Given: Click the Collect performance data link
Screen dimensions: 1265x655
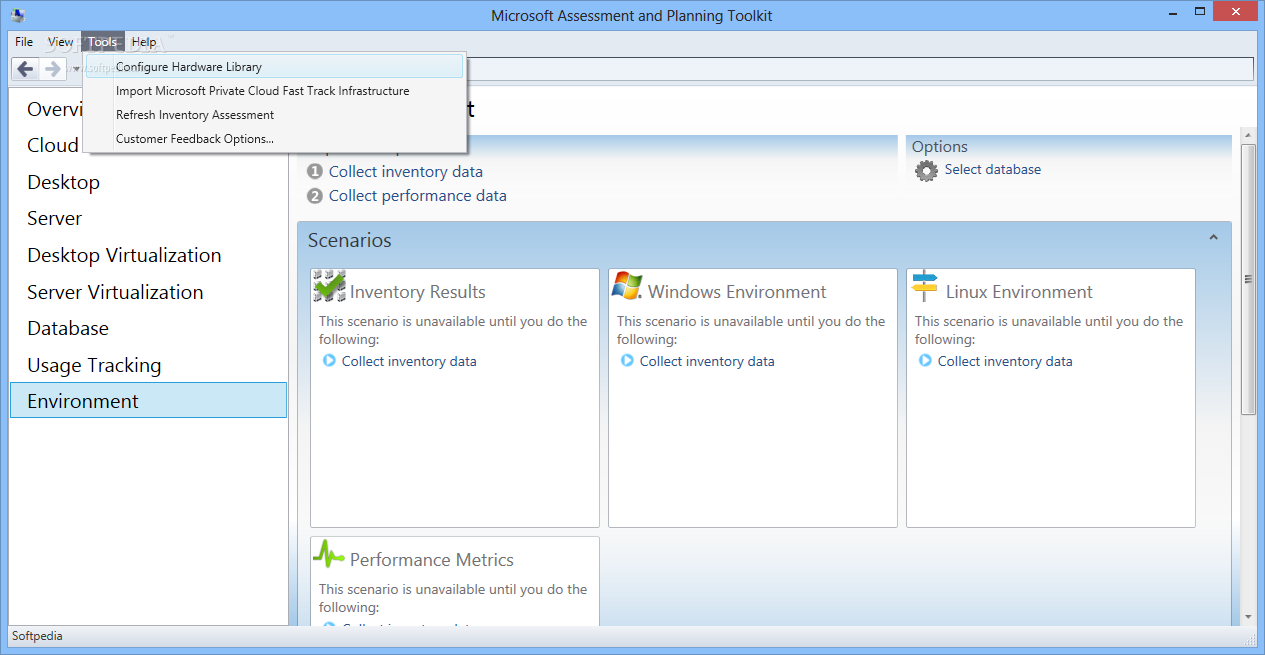Looking at the screenshot, I should 418,196.
